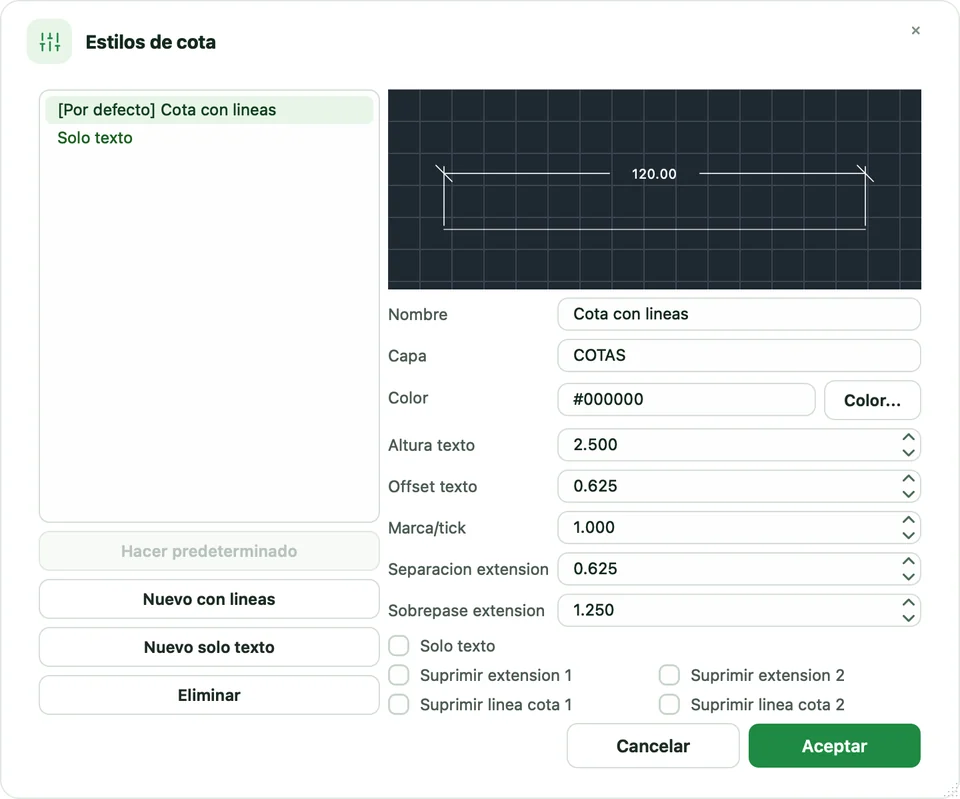Viewport: 960px width, 799px height.
Task: Click the Color hex value field
Action: point(686,400)
